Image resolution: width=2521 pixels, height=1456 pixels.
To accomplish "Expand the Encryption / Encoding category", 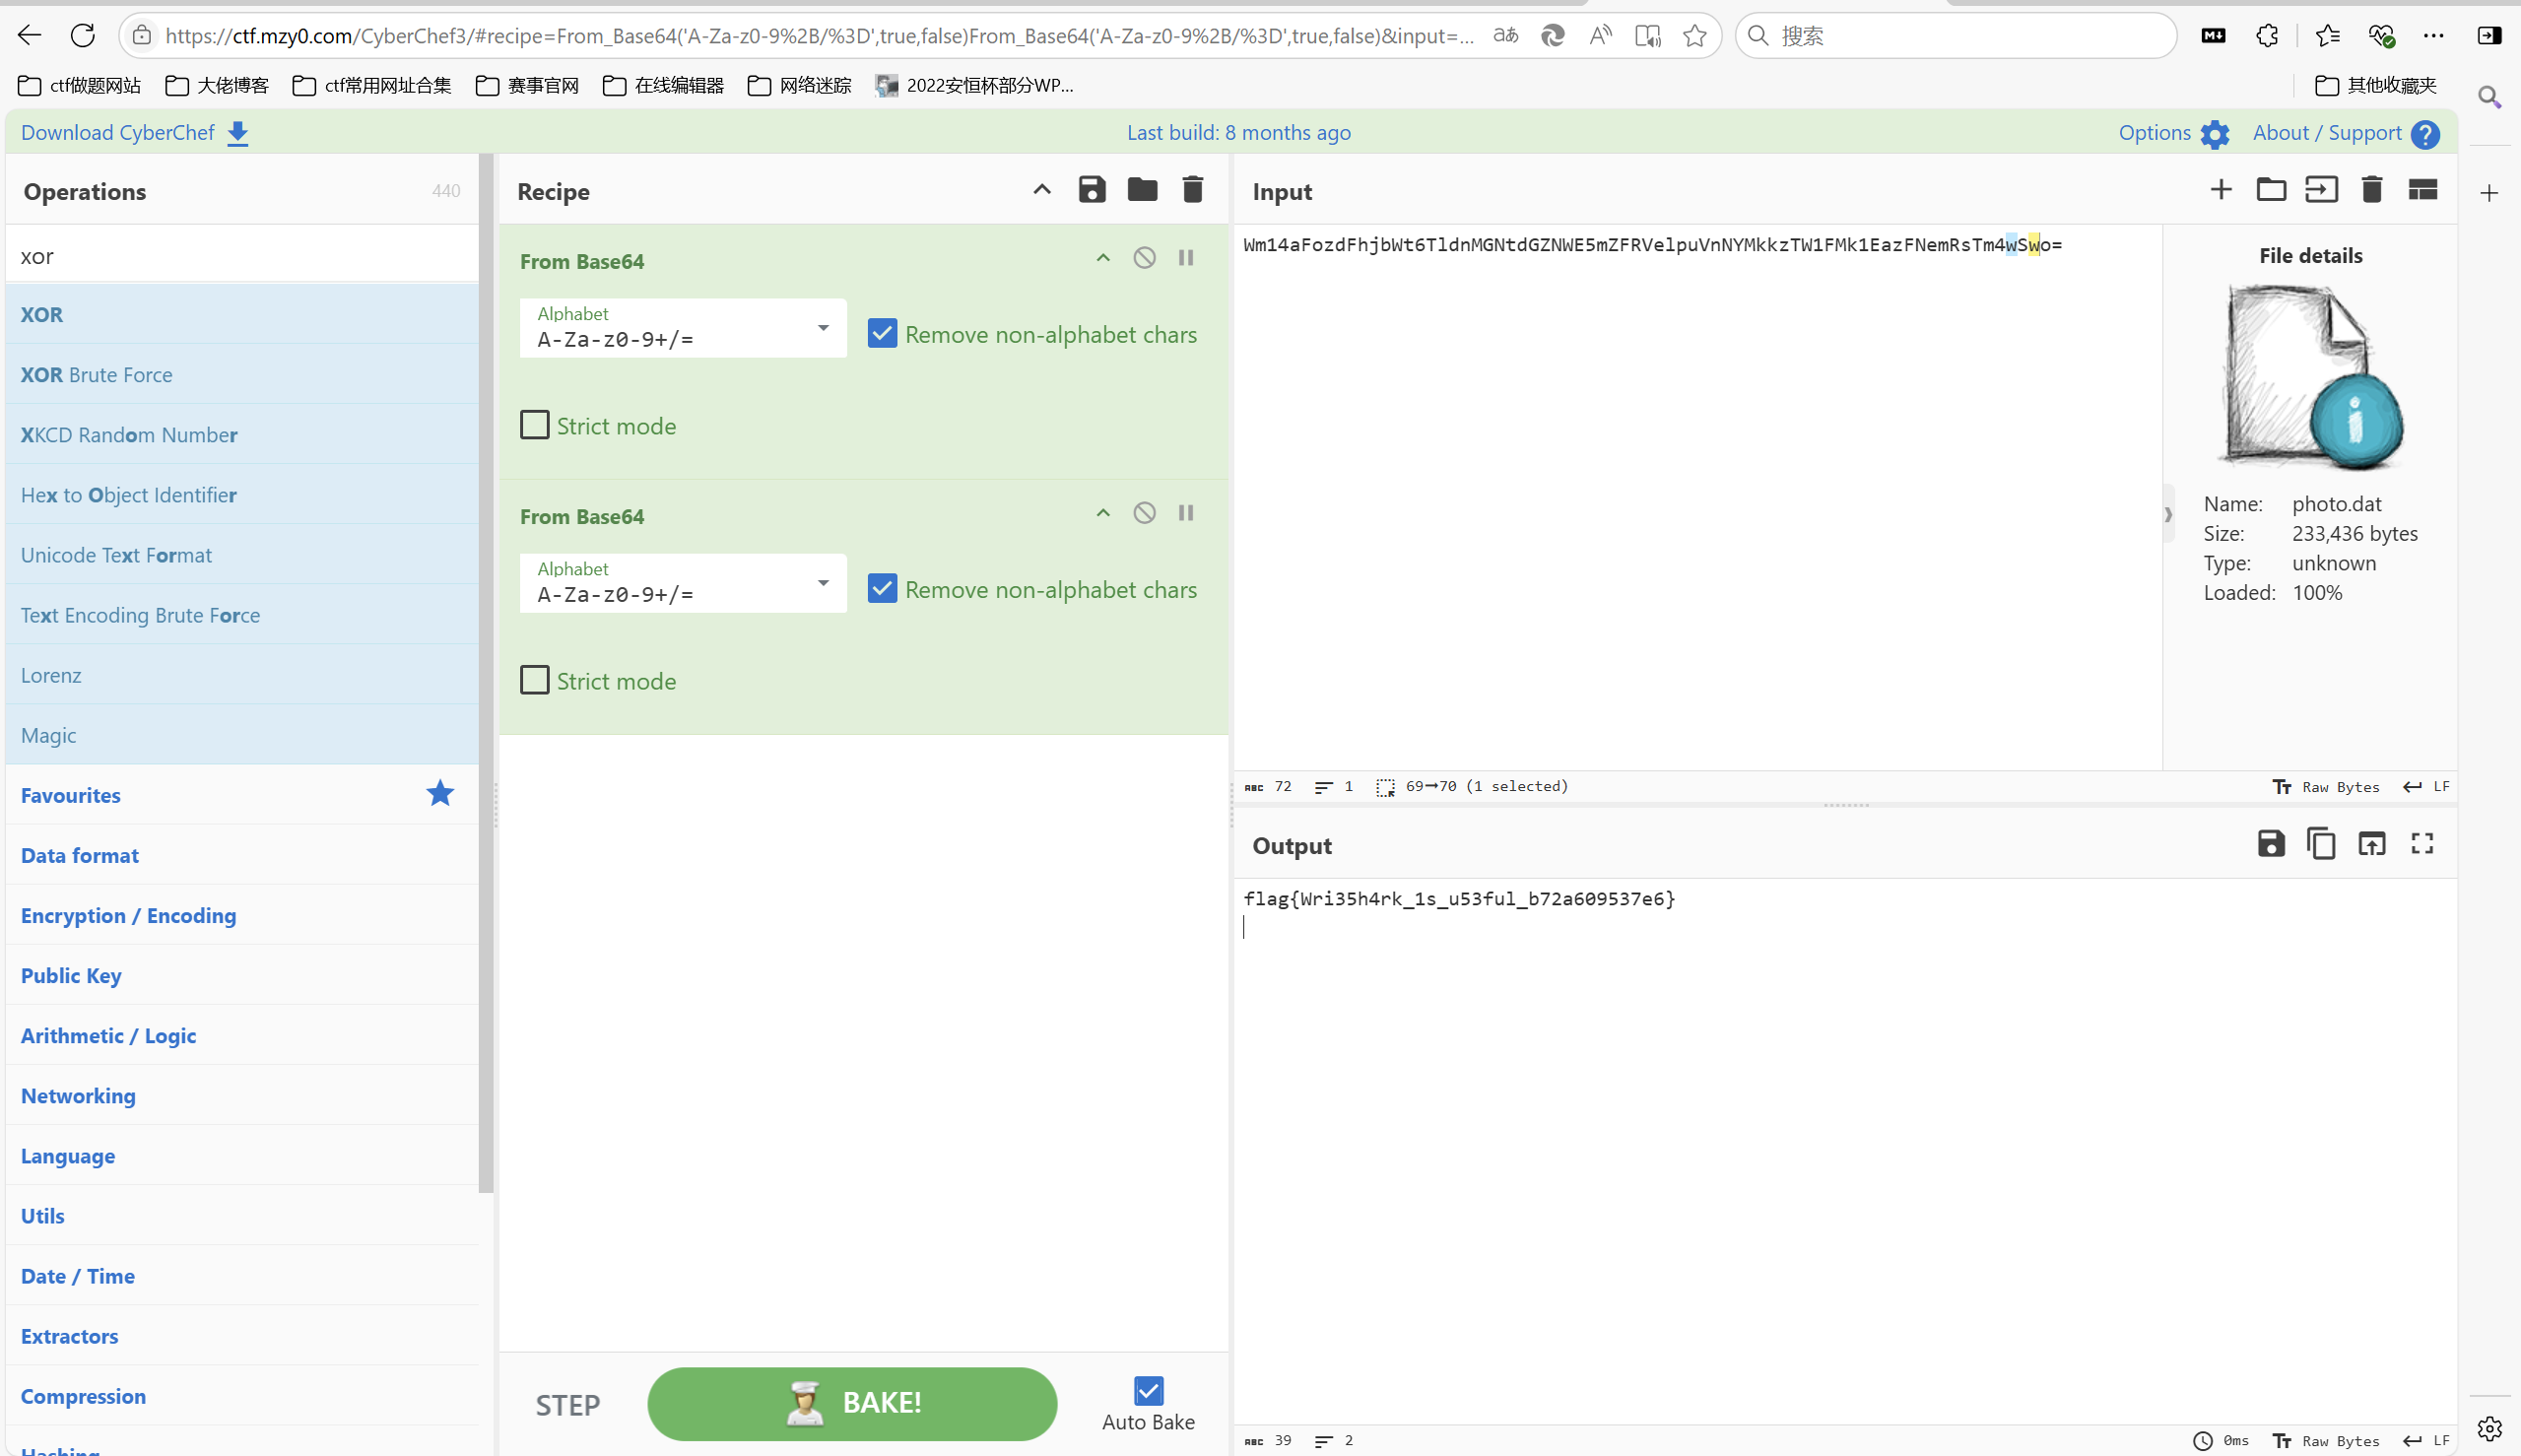I will (x=242, y=914).
